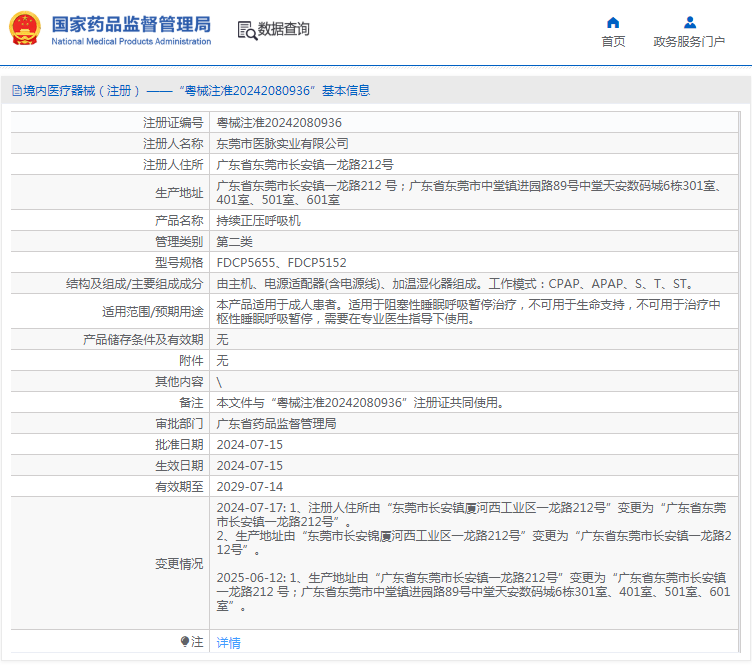Select product name 持续正压呼吸机
Viewport: 752px width, 669px height.
click(x=258, y=221)
